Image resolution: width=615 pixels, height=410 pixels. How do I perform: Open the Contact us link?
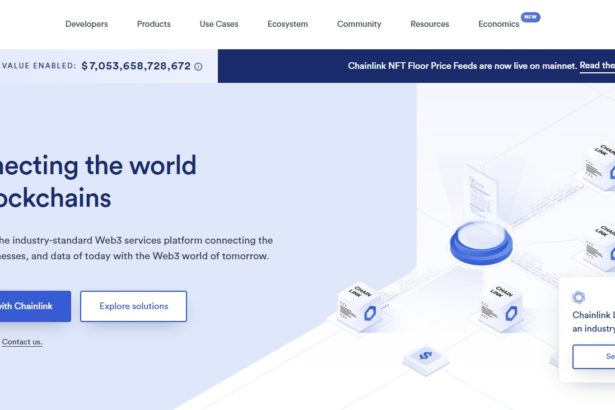22,342
